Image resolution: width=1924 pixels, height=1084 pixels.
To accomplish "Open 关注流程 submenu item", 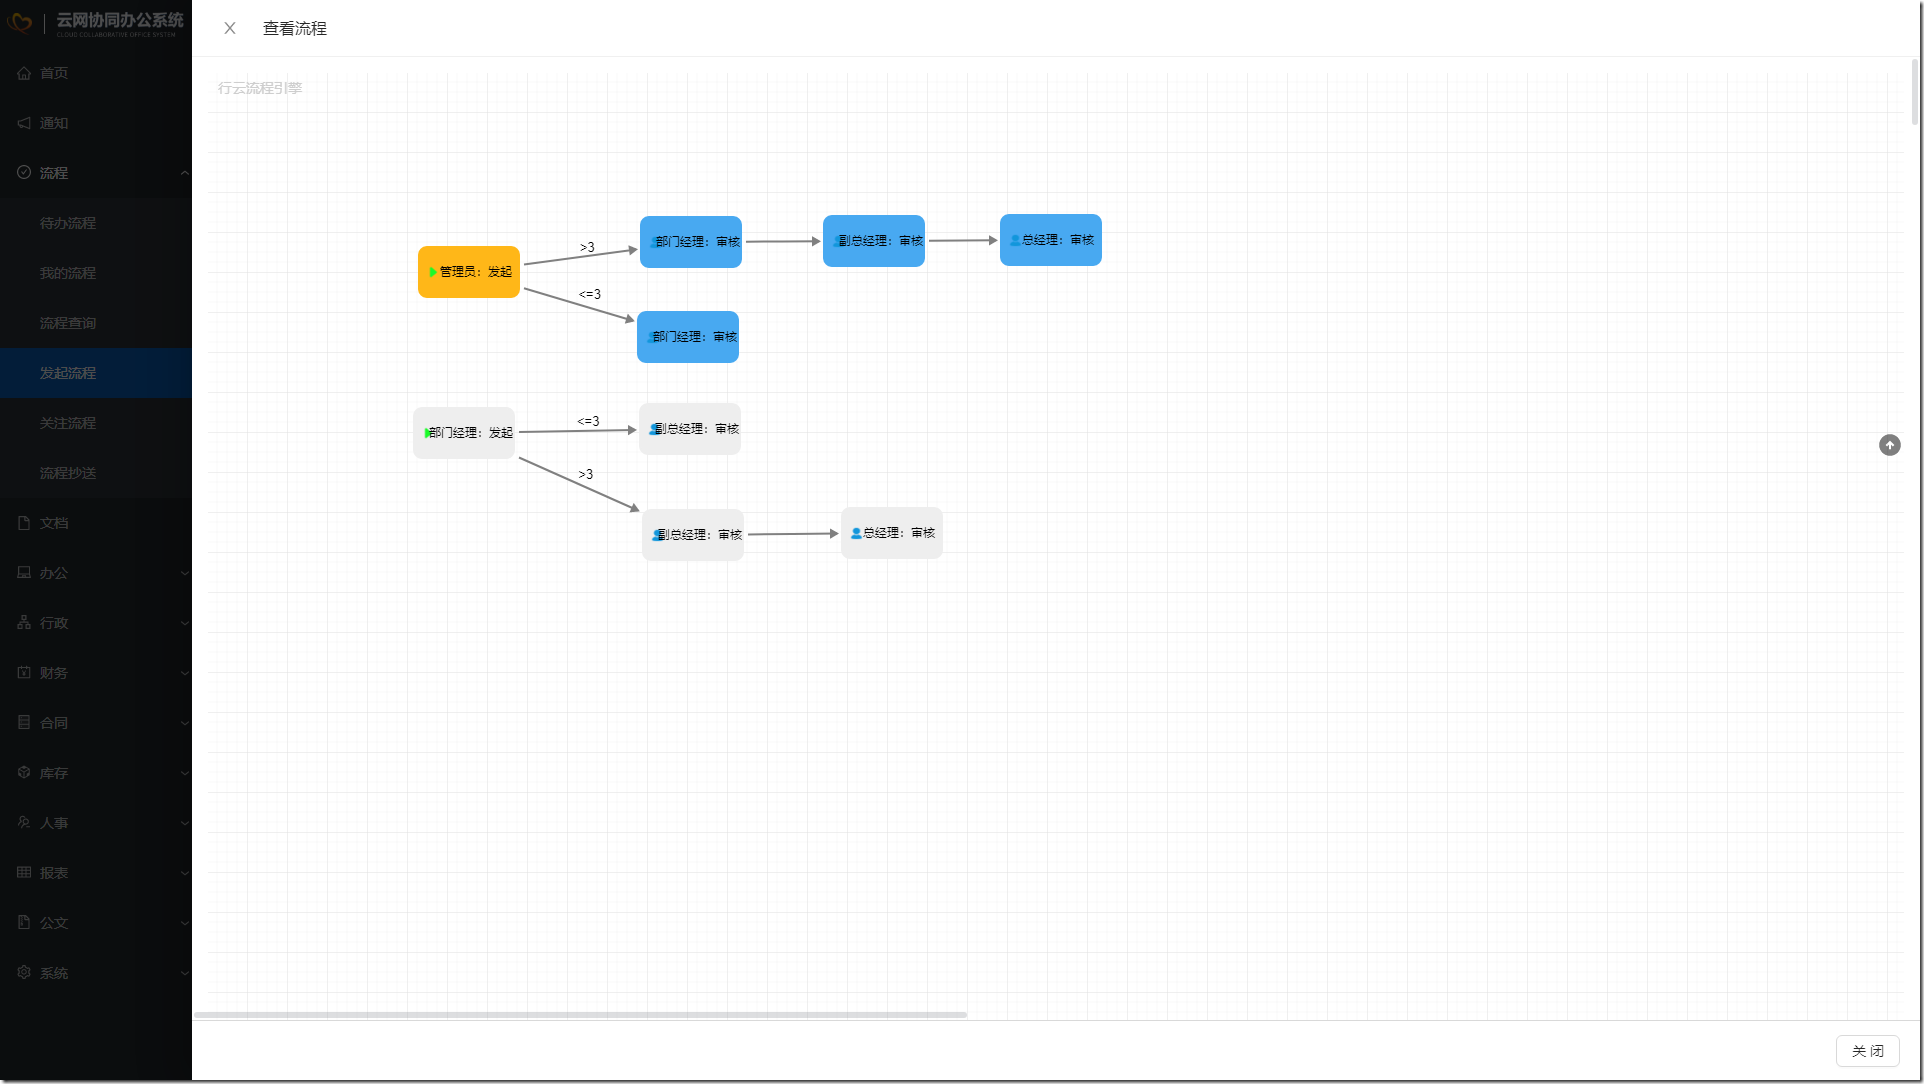I will [96, 423].
